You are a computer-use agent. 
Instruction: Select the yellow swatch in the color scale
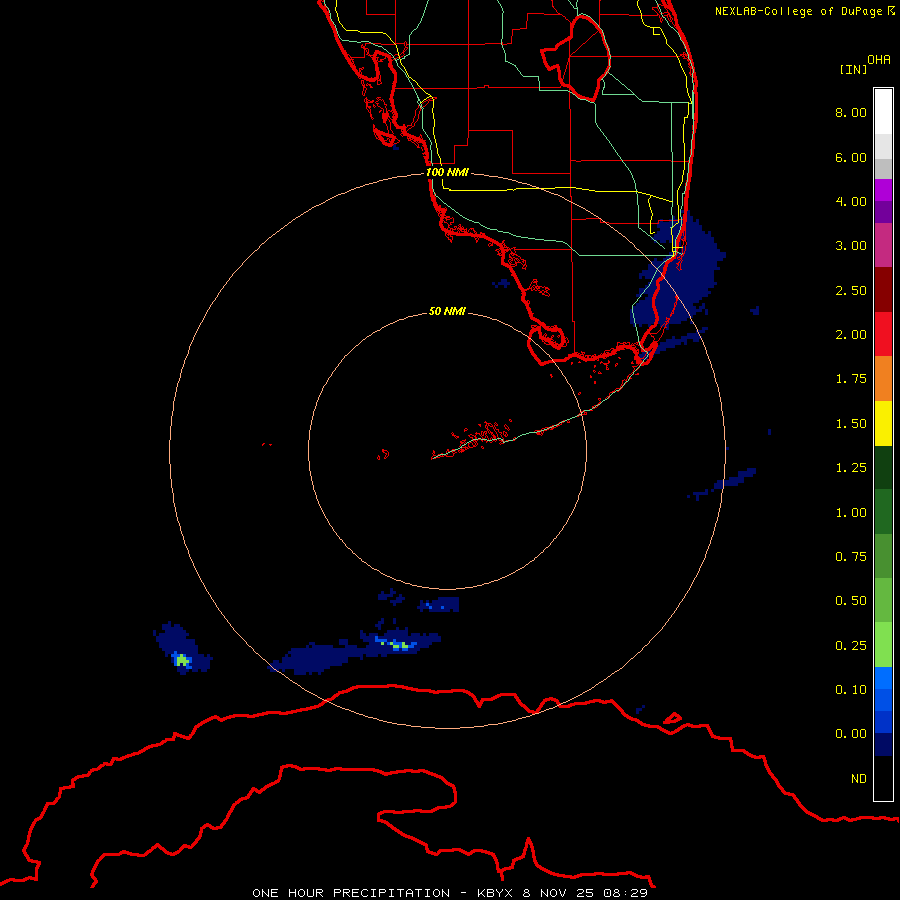click(x=883, y=424)
